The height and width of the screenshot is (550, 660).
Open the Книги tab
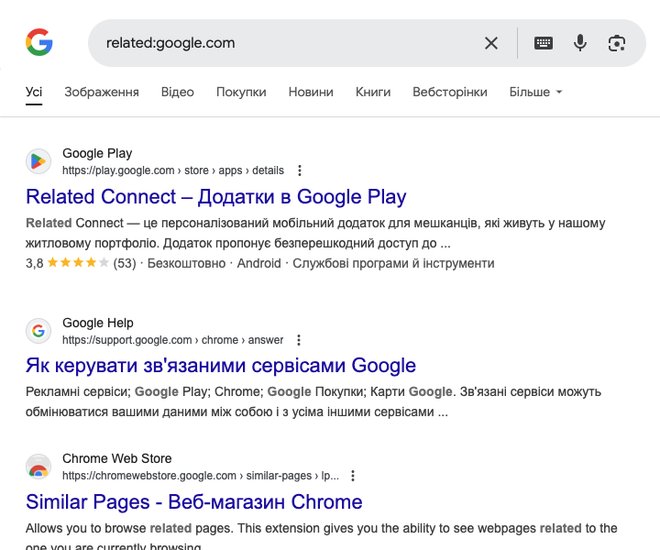tap(373, 92)
